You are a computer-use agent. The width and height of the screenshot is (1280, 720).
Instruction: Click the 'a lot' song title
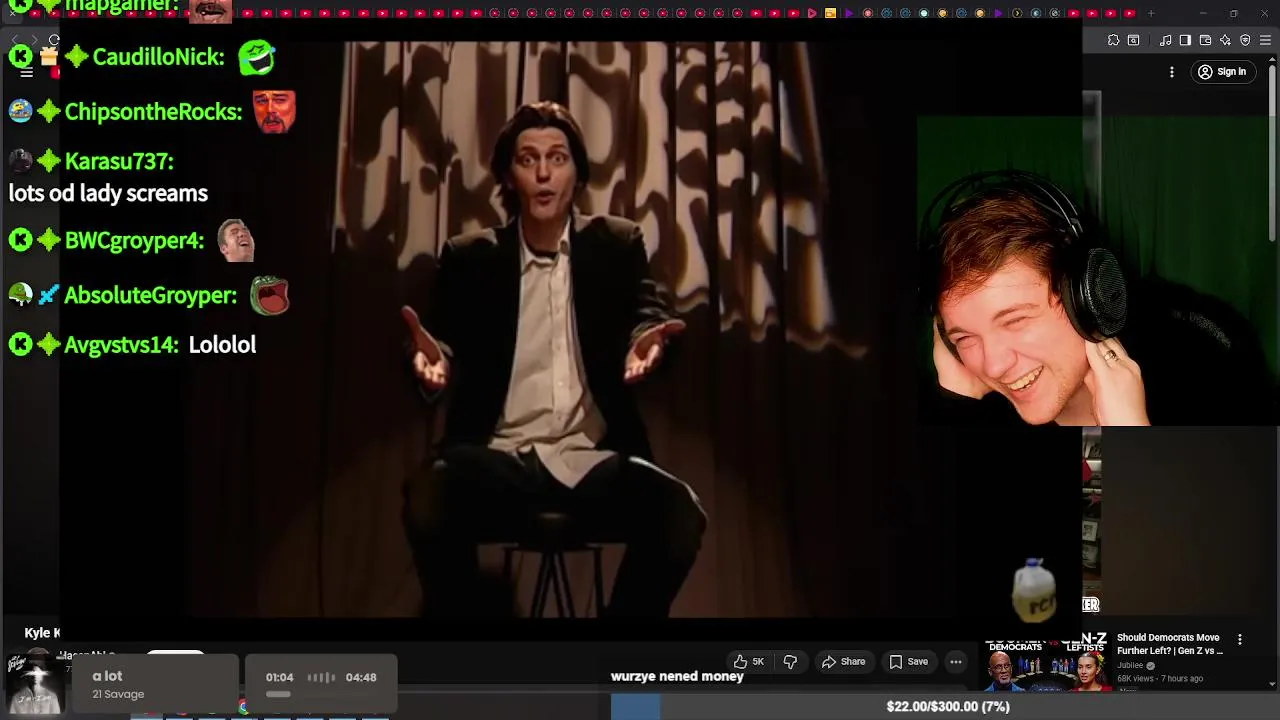[x=107, y=676]
